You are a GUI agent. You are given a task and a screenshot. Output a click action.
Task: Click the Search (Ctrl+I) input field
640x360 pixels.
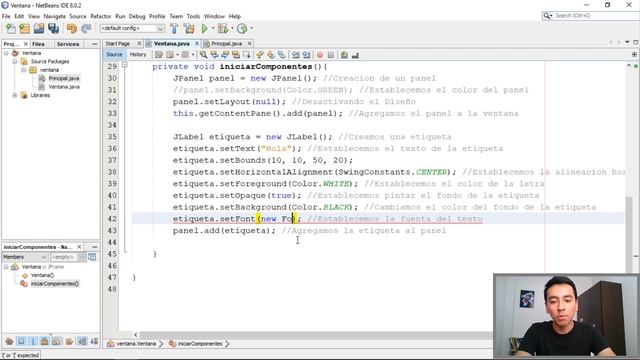[x=594, y=16]
